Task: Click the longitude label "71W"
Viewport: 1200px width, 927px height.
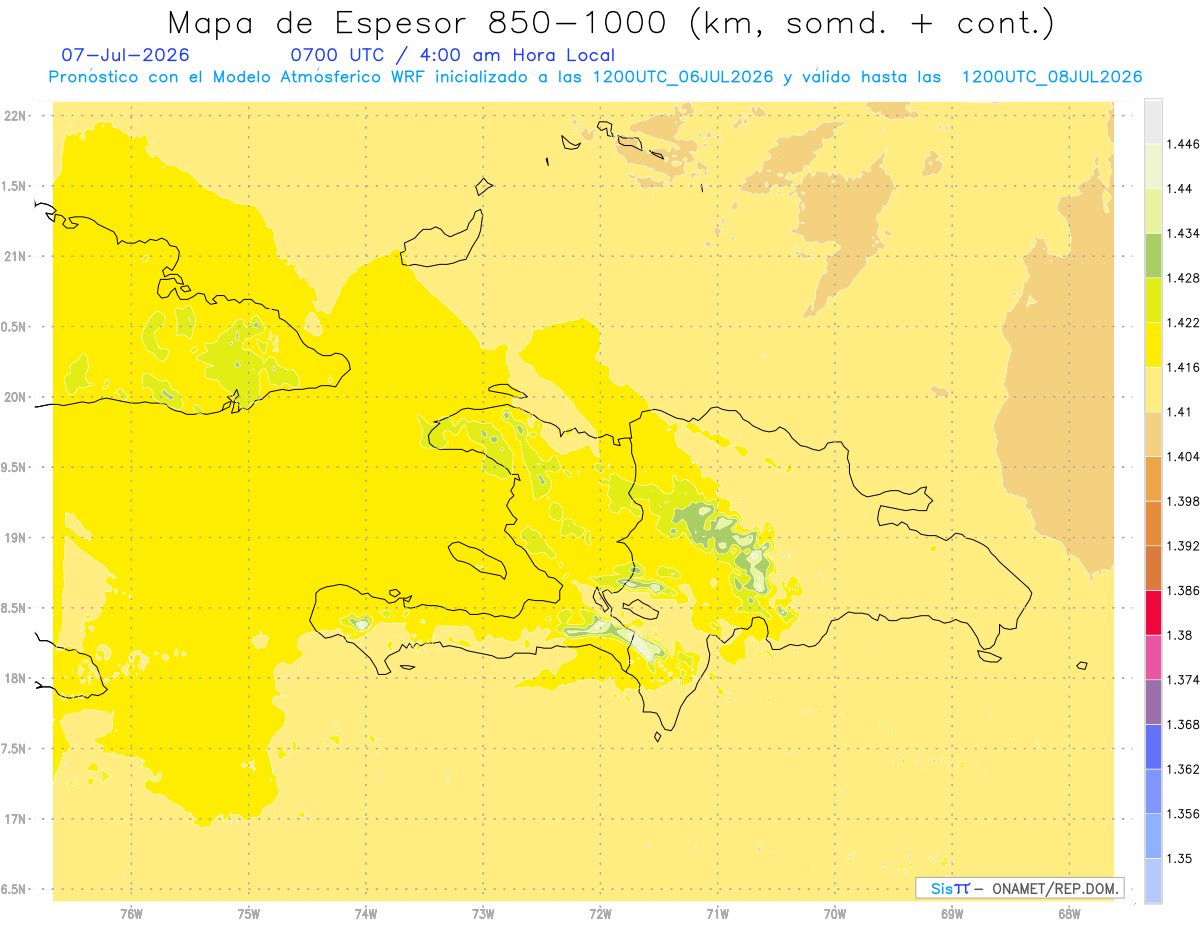Action: [717, 914]
